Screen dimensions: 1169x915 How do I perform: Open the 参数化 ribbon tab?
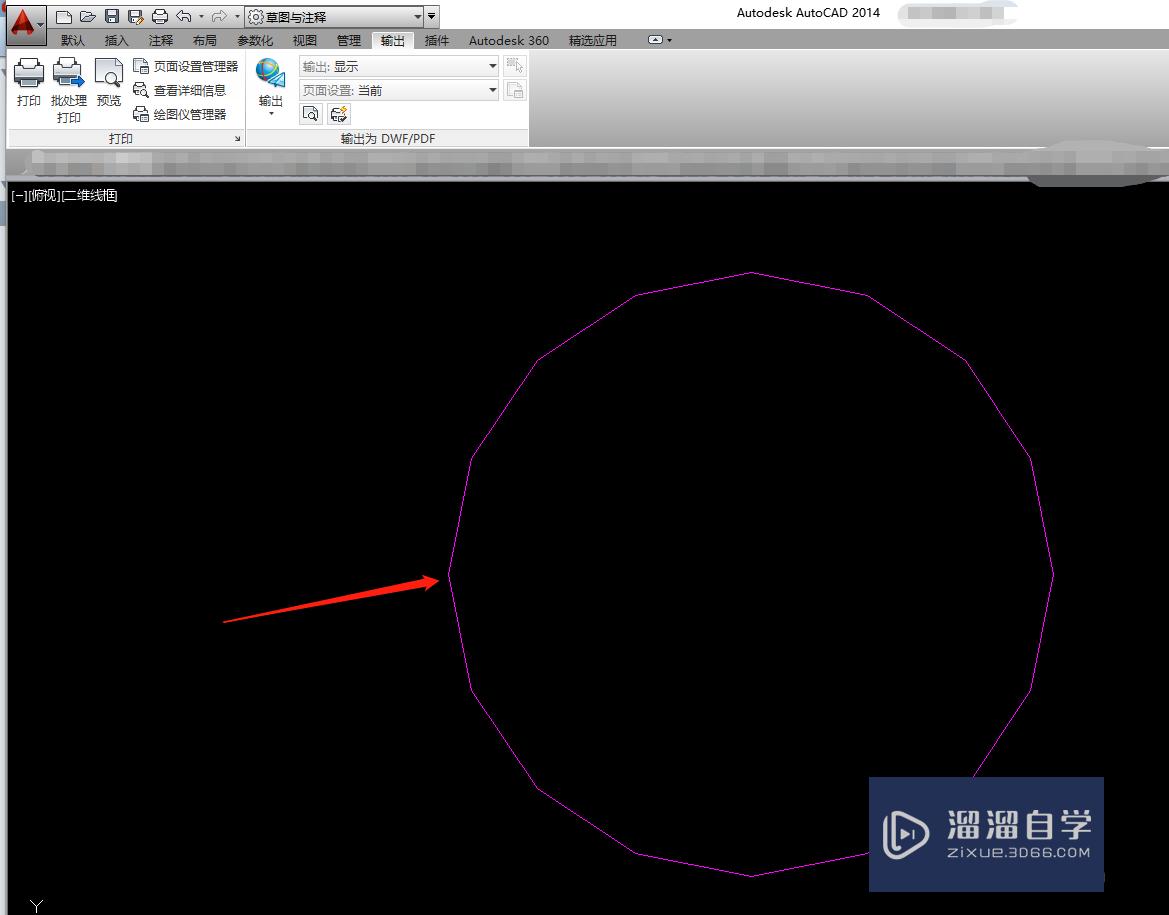[255, 40]
